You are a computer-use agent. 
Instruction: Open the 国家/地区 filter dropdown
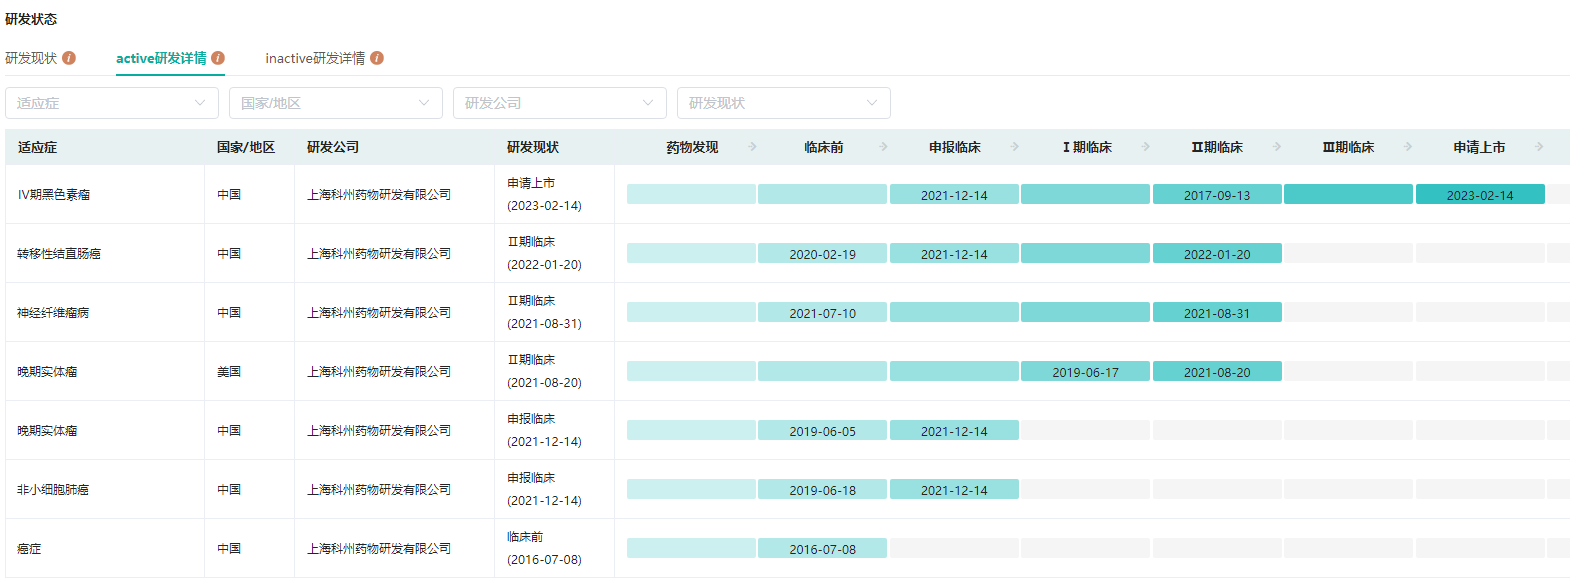click(336, 103)
